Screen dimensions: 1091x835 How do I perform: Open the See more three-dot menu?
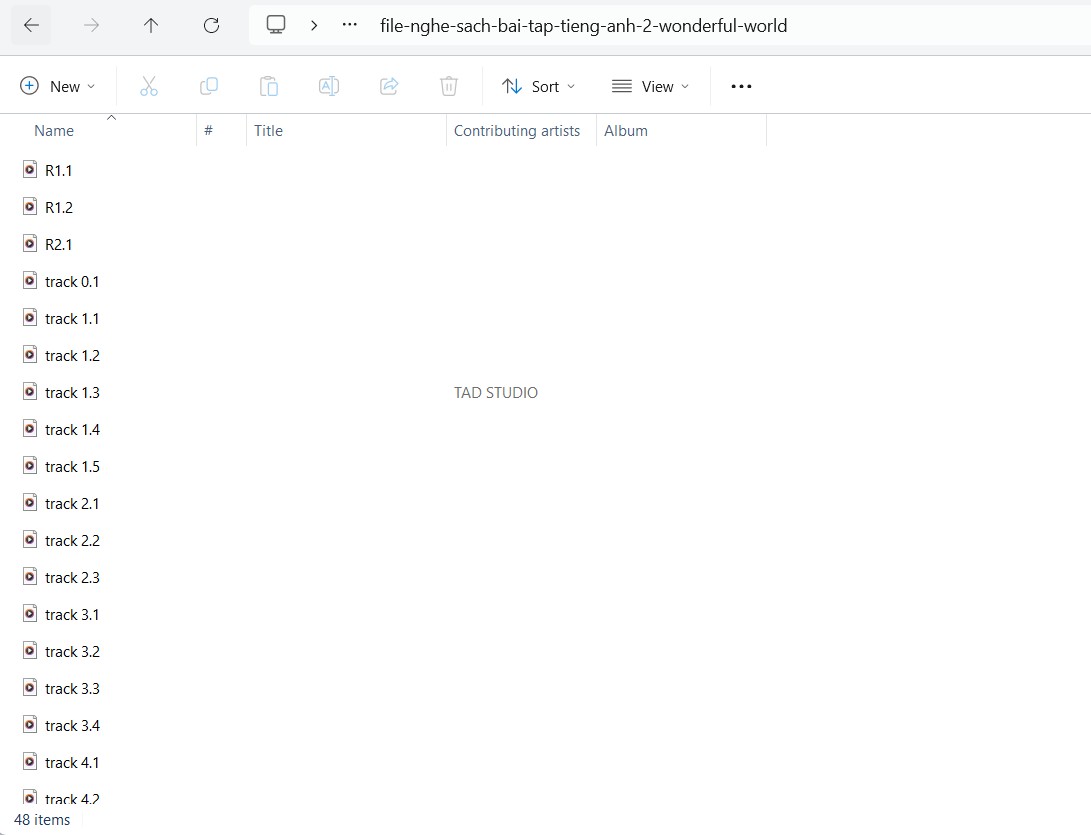(741, 87)
